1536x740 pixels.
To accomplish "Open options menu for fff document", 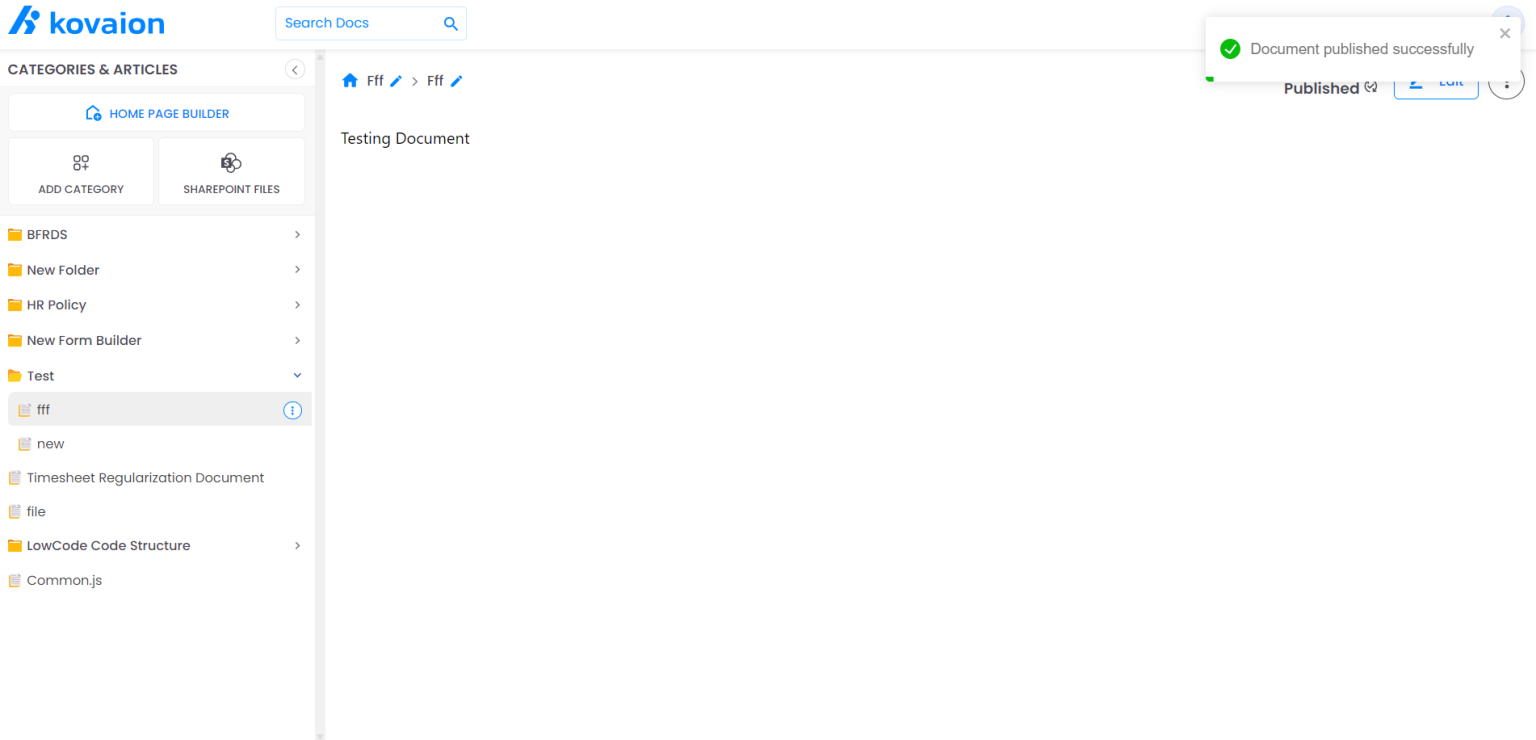I will point(292,410).
